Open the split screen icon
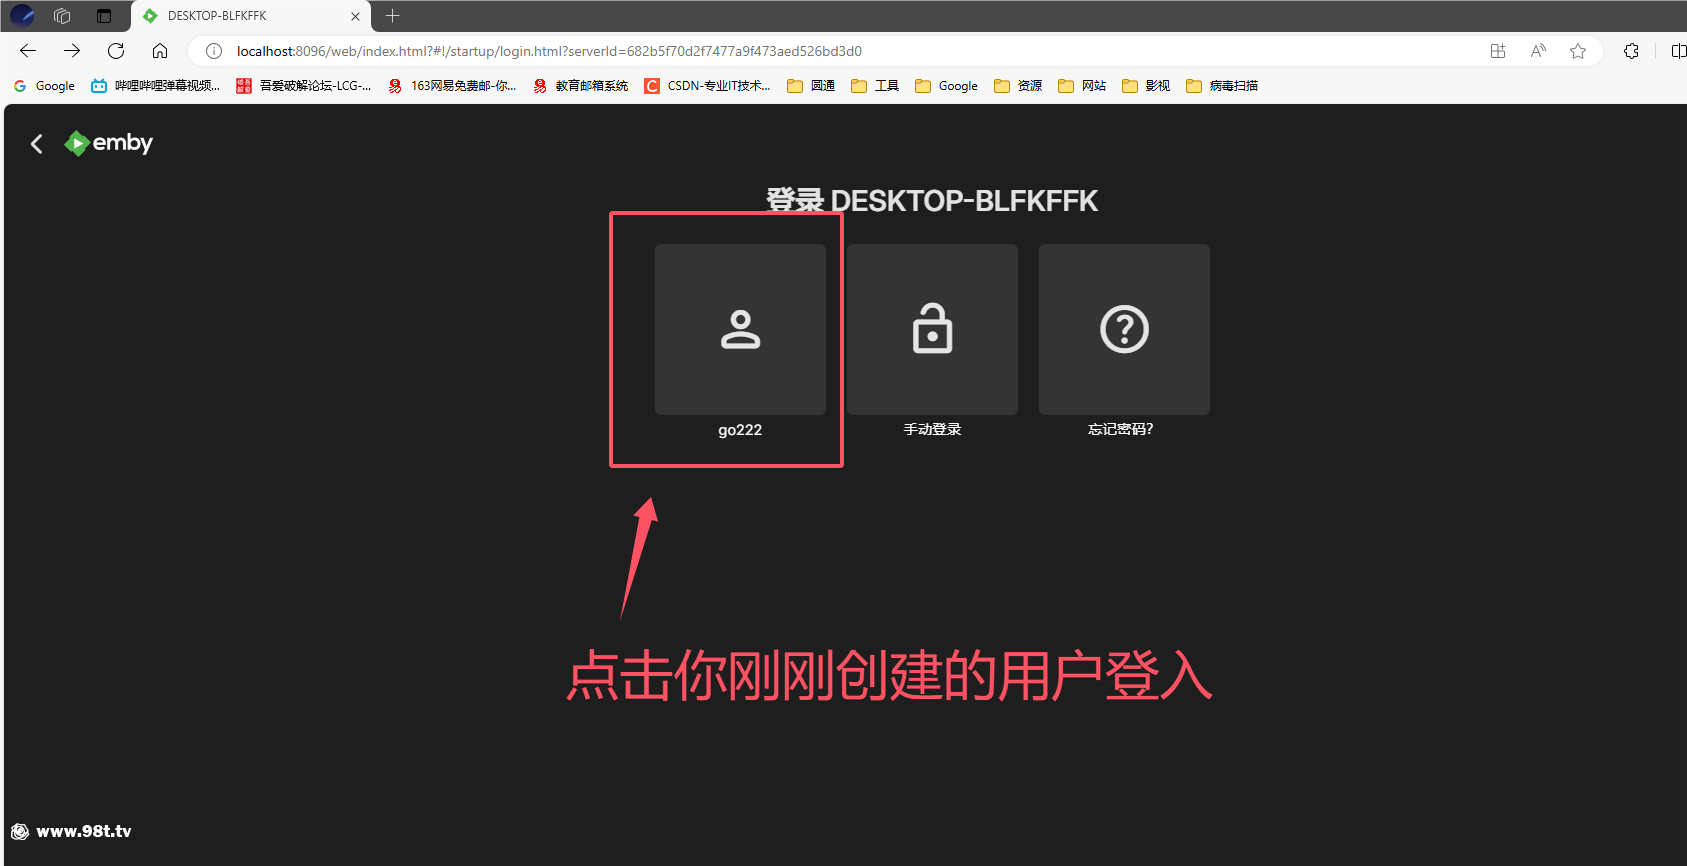Image resolution: width=1687 pixels, height=866 pixels. point(1678,51)
